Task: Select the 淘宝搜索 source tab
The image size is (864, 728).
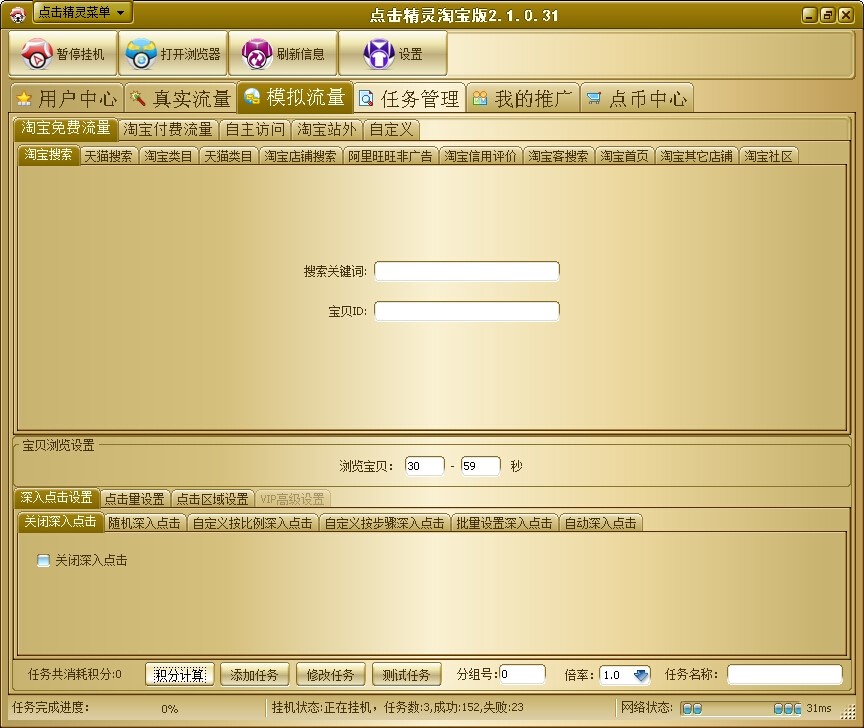Action: click(48, 155)
